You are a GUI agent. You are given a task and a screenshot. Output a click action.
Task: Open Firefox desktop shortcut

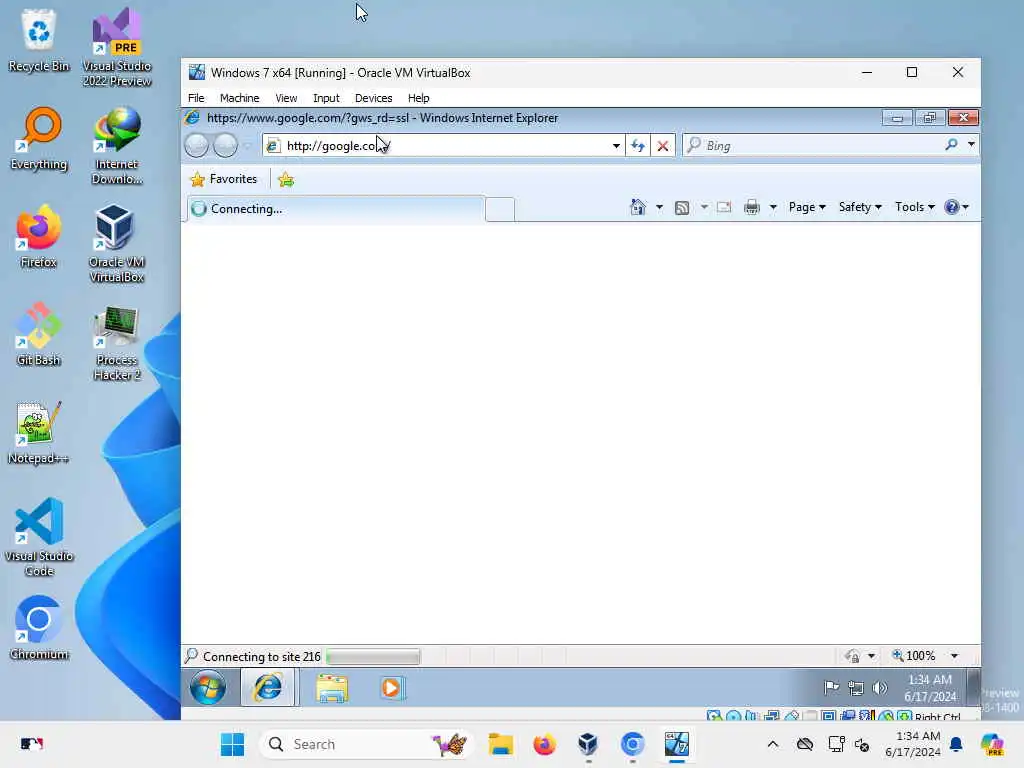39,236
